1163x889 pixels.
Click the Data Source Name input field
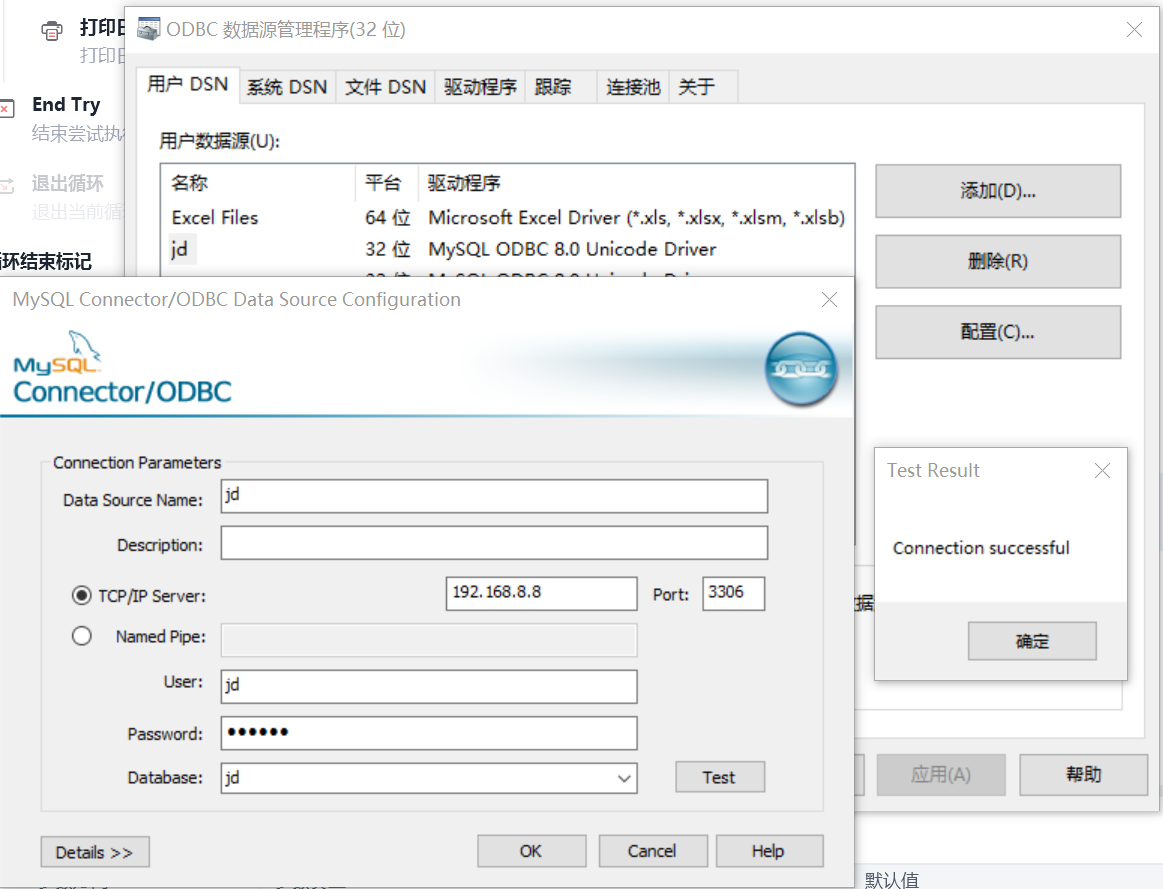pos(494,496)
